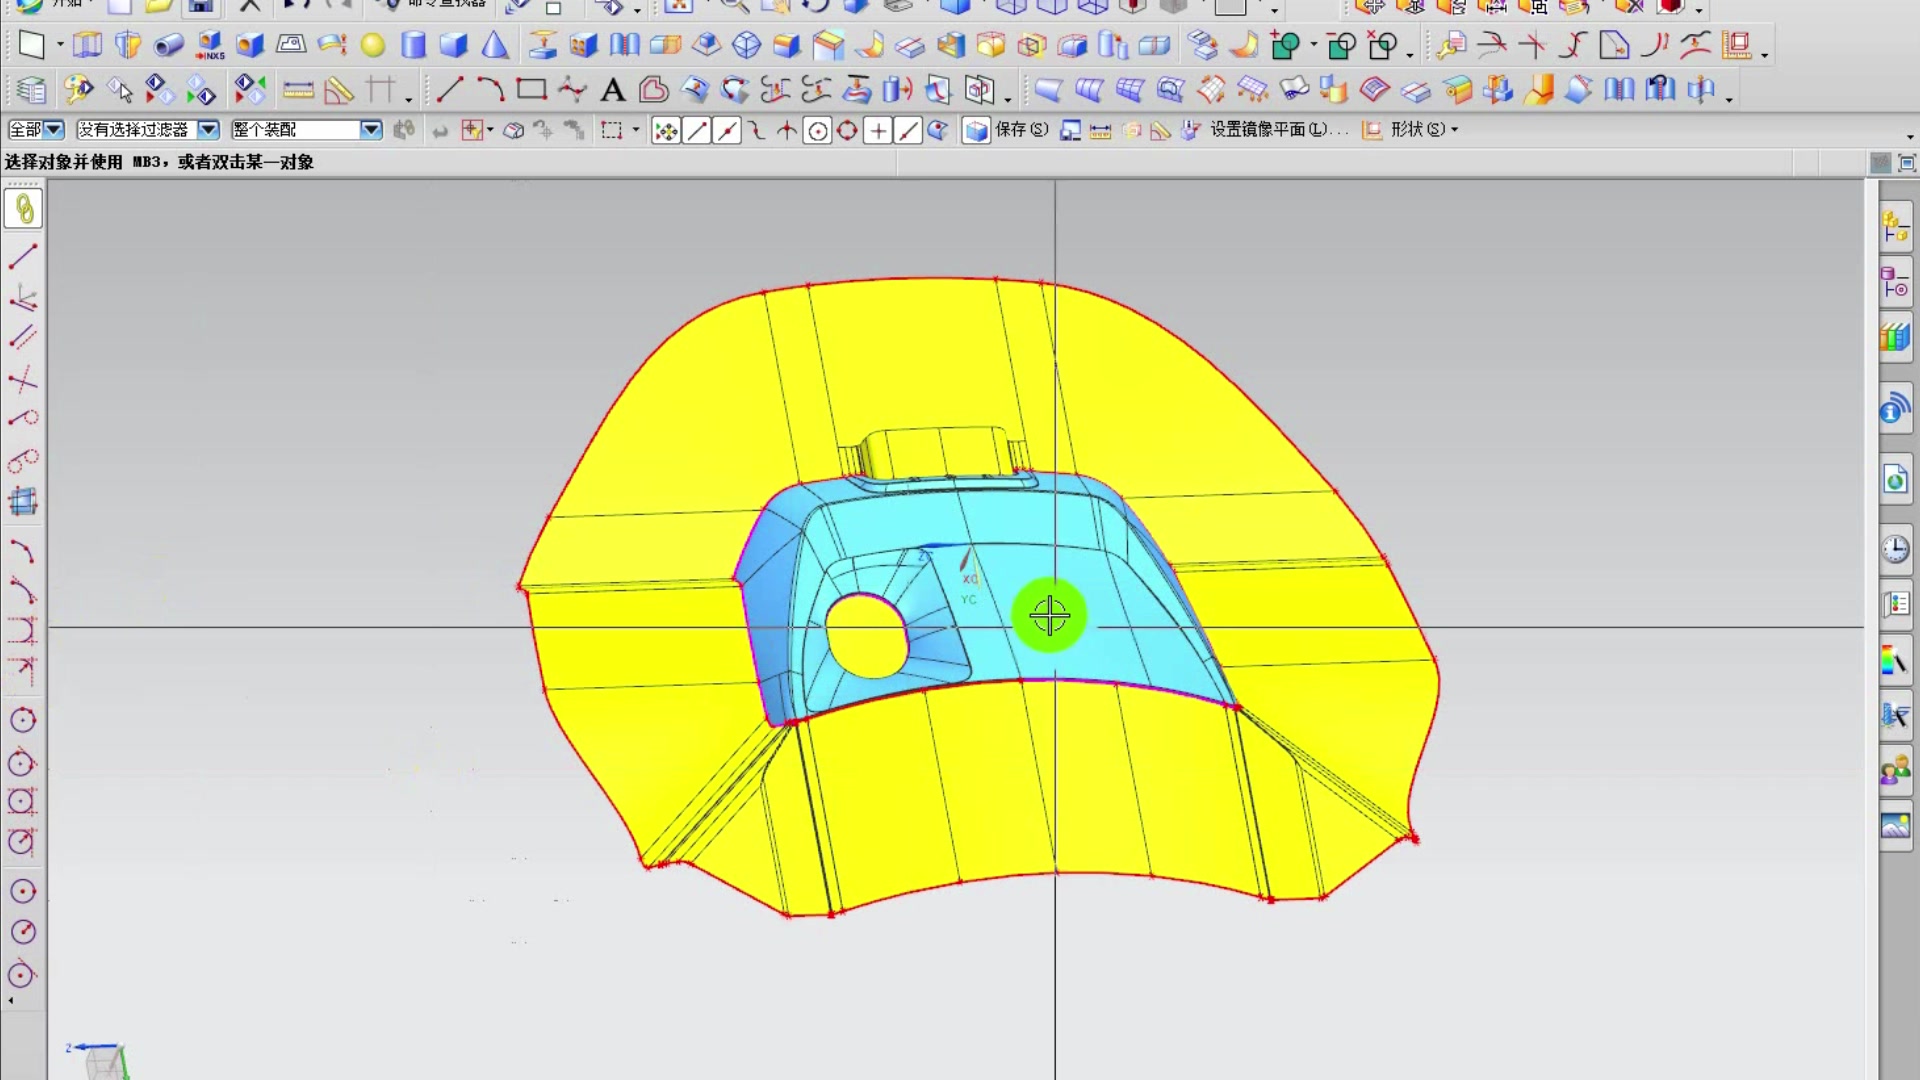Open the History clock panel icon
This screenshot has height=1080, width=1920.
(x=1895, y=549)
